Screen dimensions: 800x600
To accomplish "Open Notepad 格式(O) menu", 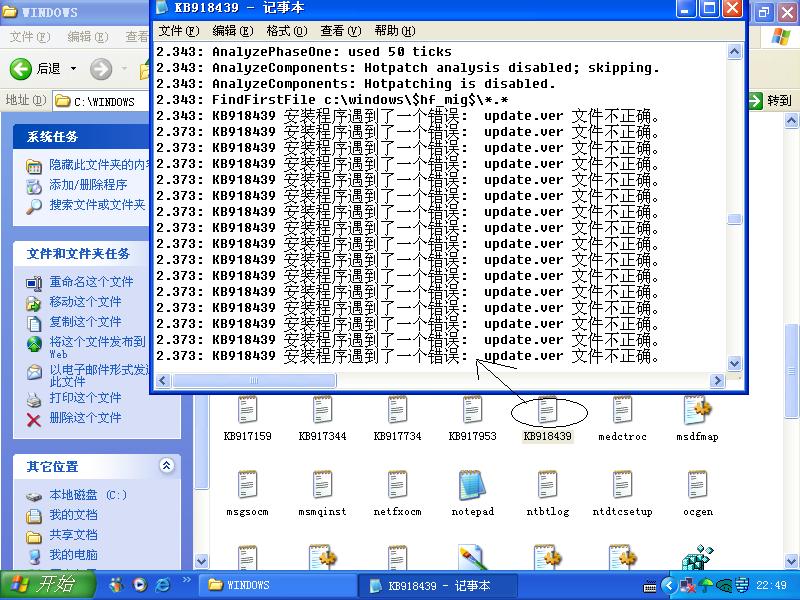I will [x=287, y=31].
